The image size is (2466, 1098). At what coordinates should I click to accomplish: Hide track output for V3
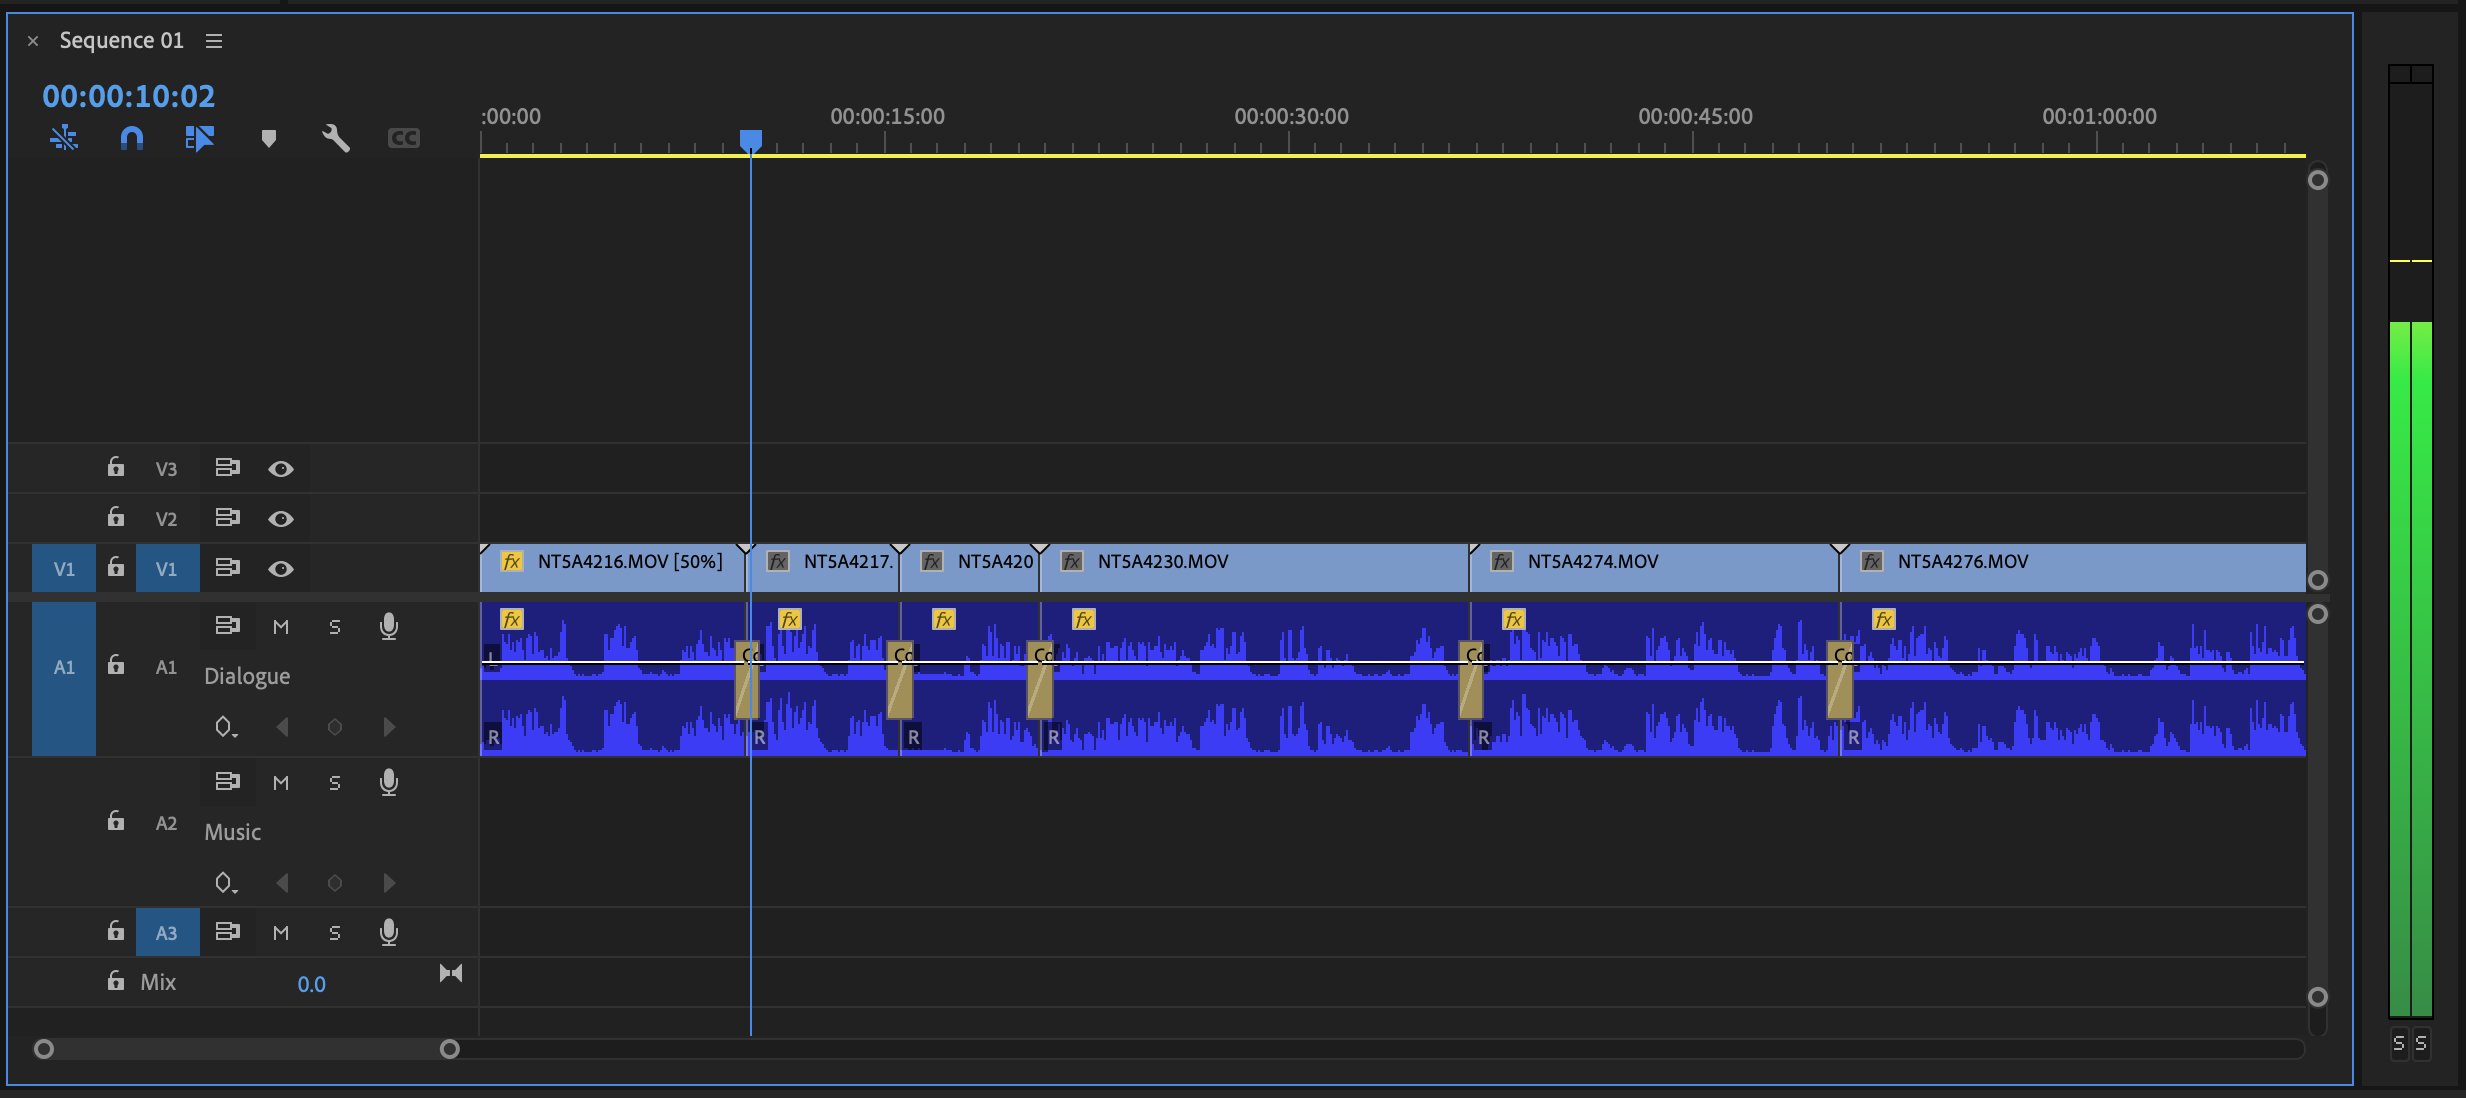tap(281, 469)
